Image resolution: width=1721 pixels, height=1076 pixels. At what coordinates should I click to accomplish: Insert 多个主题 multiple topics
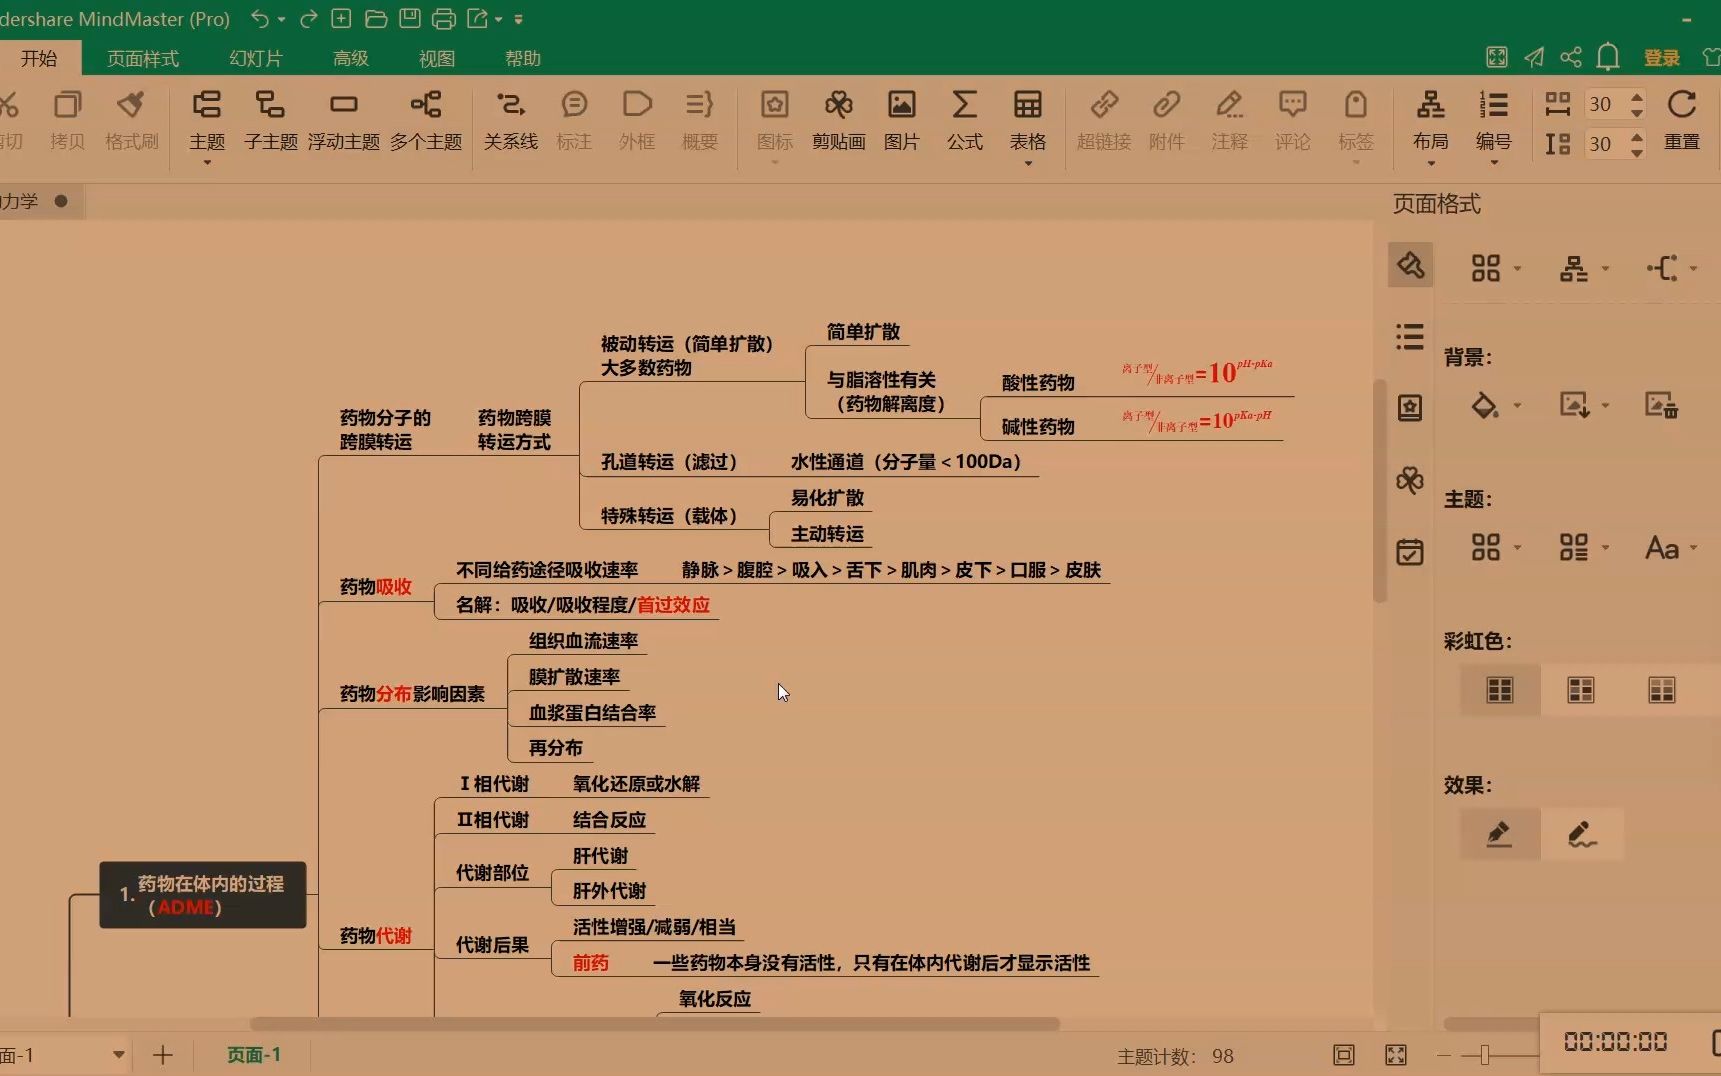tap(426, 122)
